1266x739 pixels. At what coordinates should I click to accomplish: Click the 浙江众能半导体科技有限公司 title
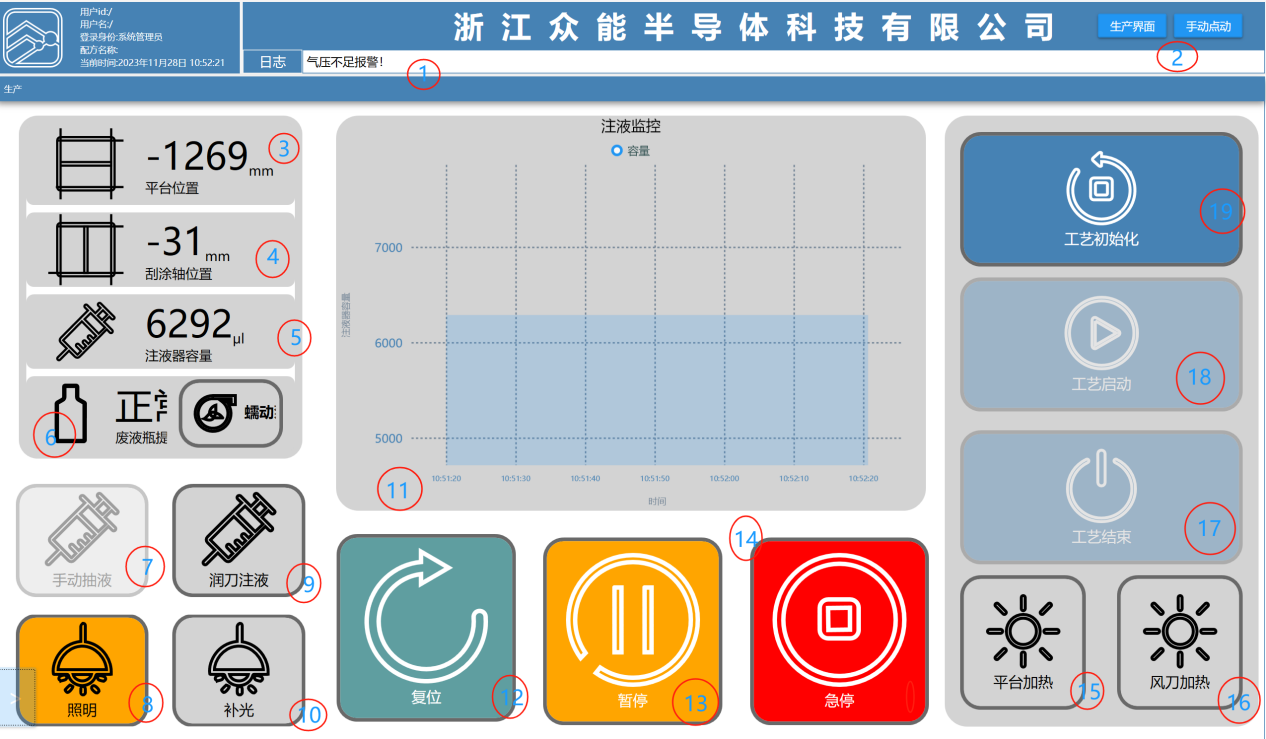coord(755,27)
